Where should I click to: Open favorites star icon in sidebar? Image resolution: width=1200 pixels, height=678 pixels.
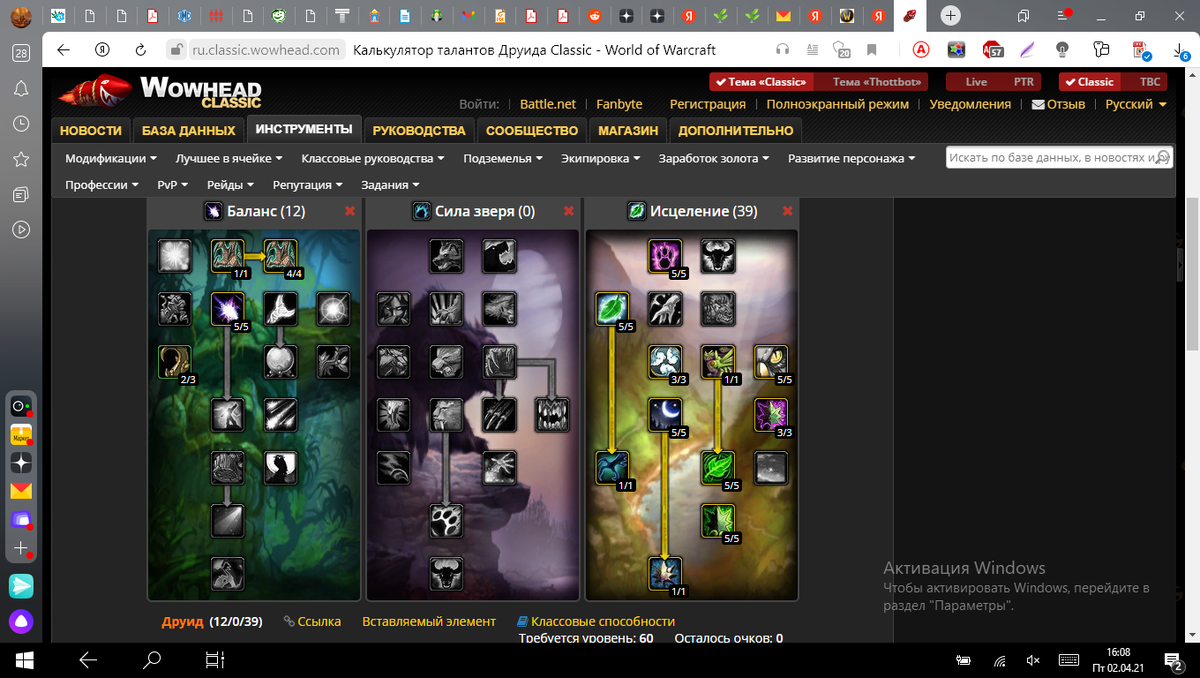[21, 159]
